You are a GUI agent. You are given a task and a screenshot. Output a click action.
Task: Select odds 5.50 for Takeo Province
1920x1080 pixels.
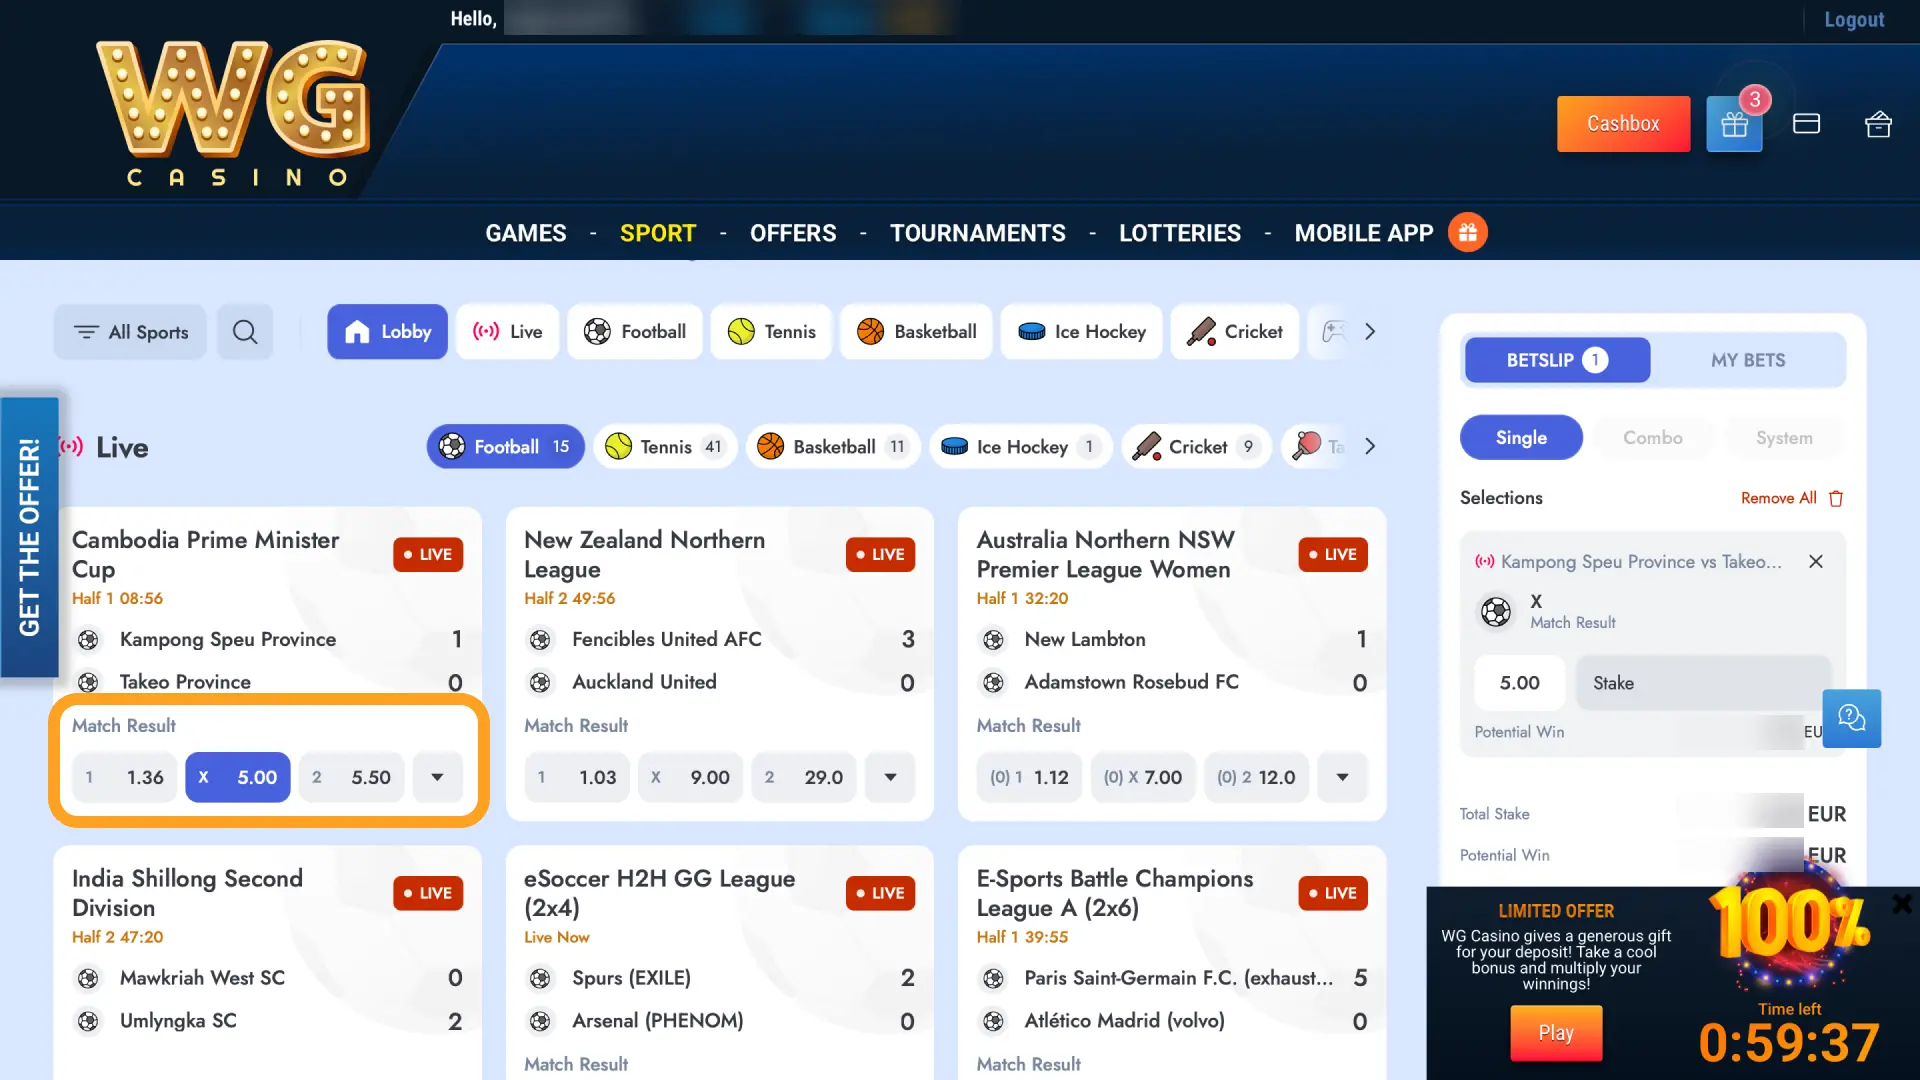(x=352, y=777)
